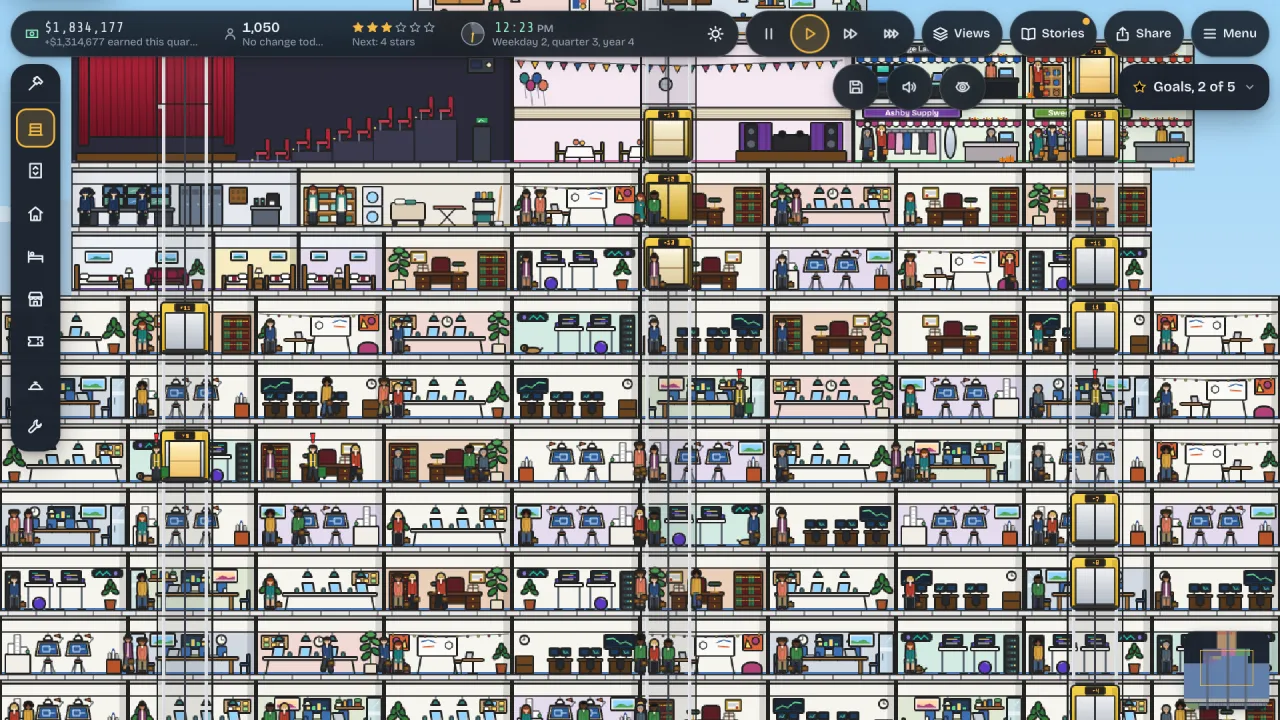Open the home apartments category

pyautogui.click(x=35, y=214)
